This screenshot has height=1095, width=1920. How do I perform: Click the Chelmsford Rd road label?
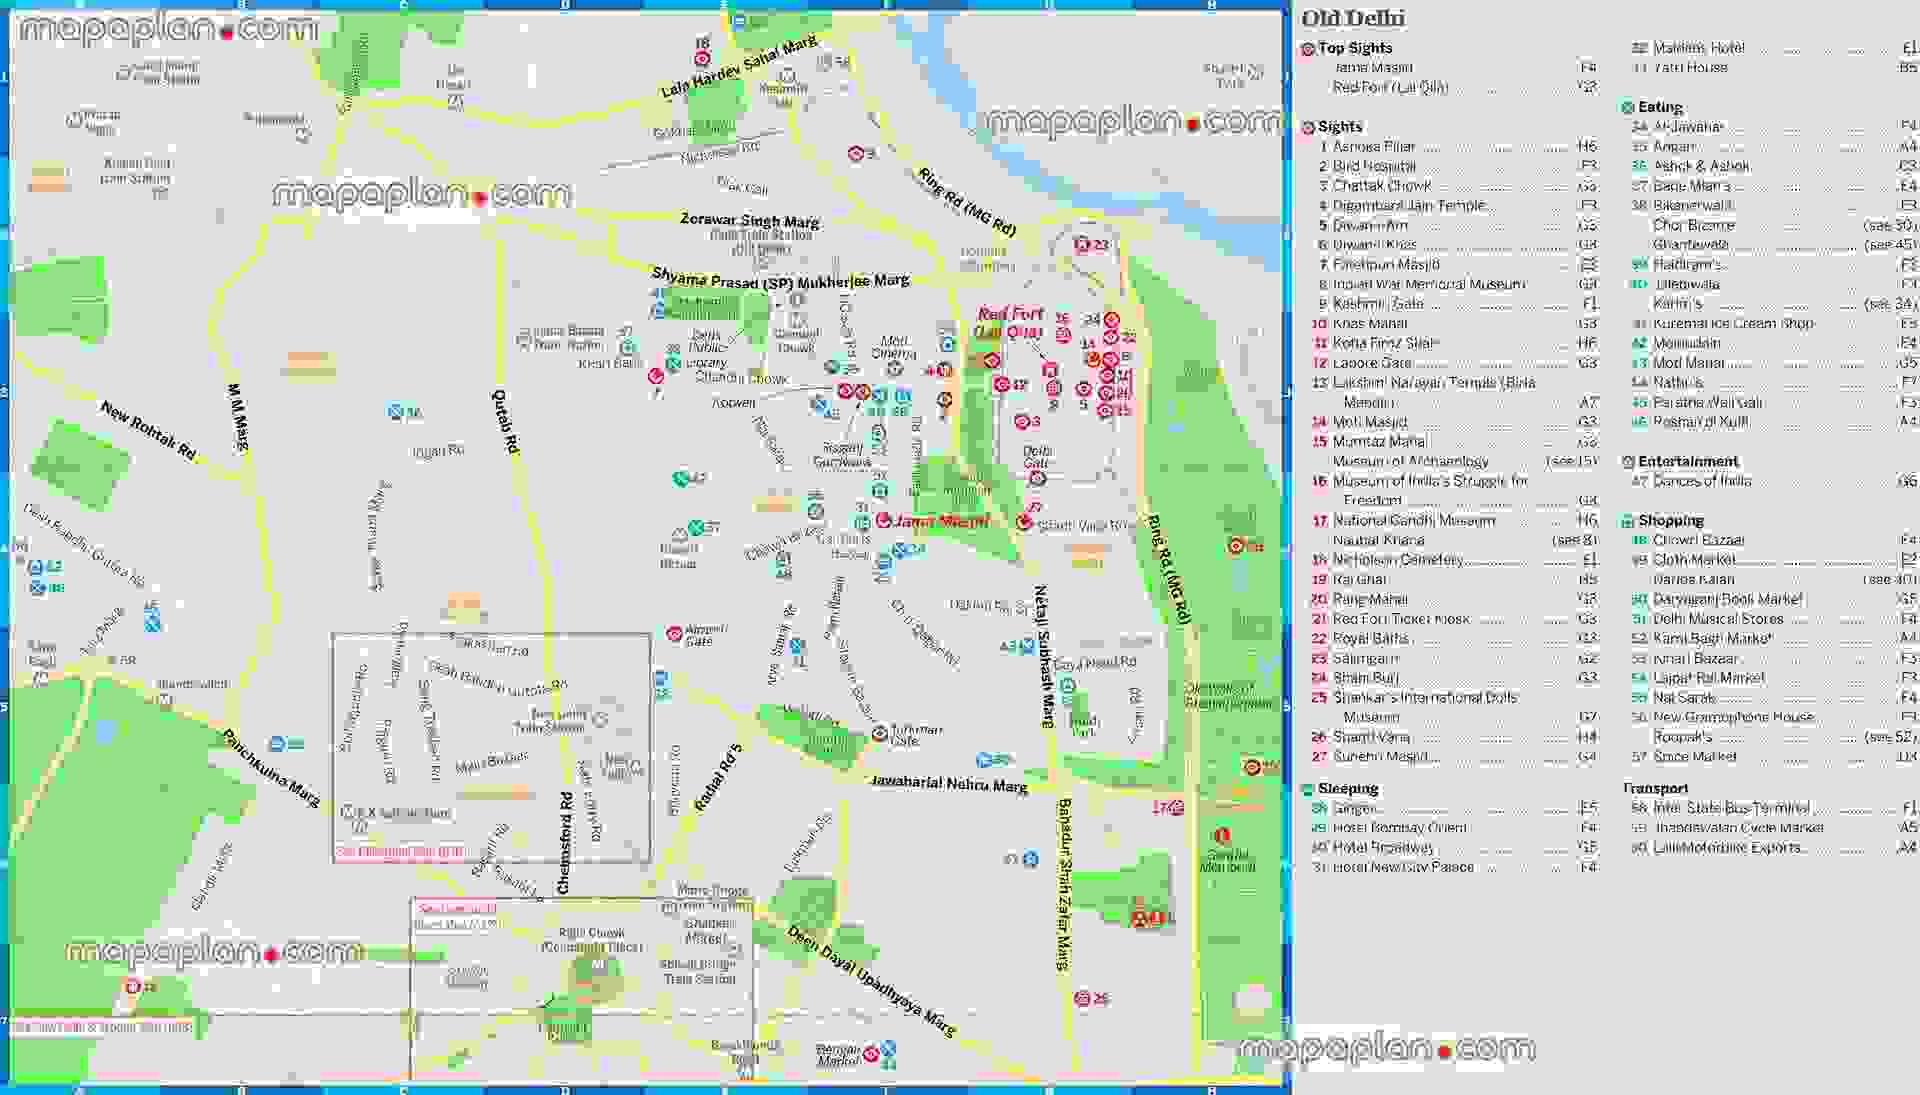[565, 843]
